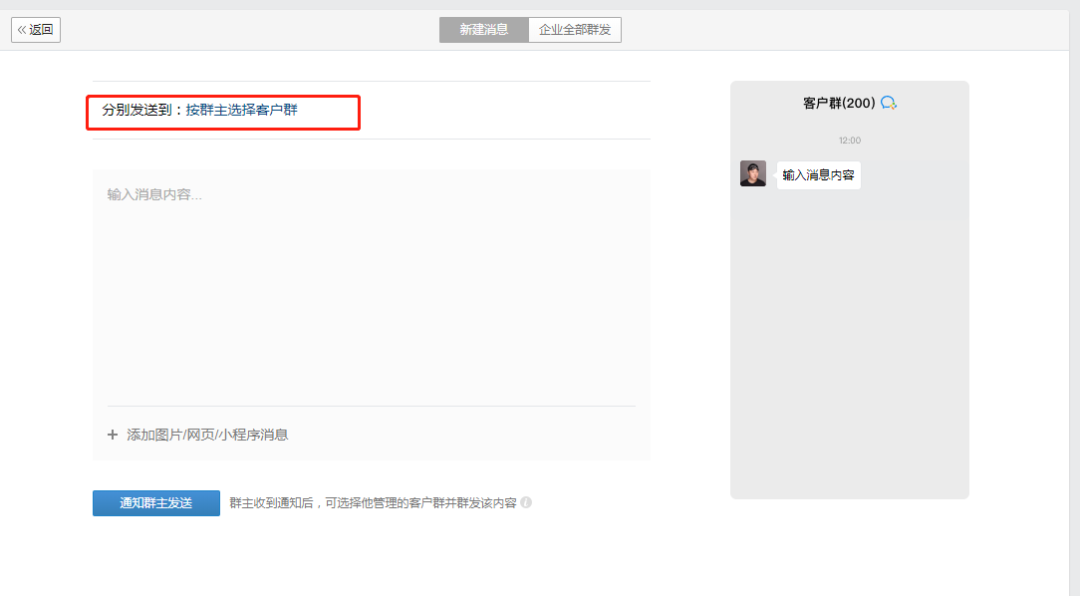Open the 按群主选择客户群 link

(x=242, y=110)
